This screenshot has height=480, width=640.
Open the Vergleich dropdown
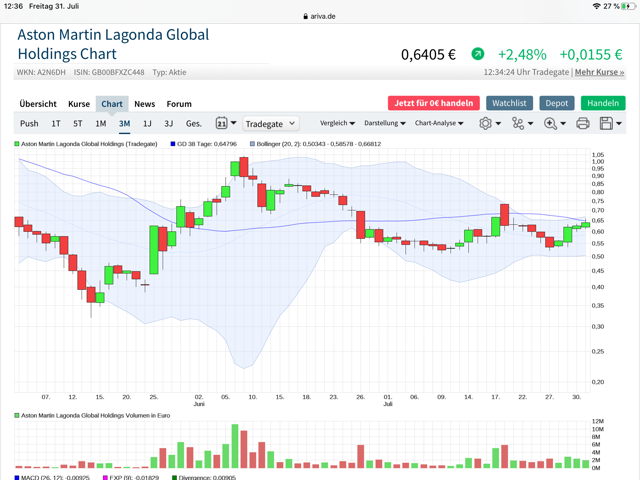337,123
